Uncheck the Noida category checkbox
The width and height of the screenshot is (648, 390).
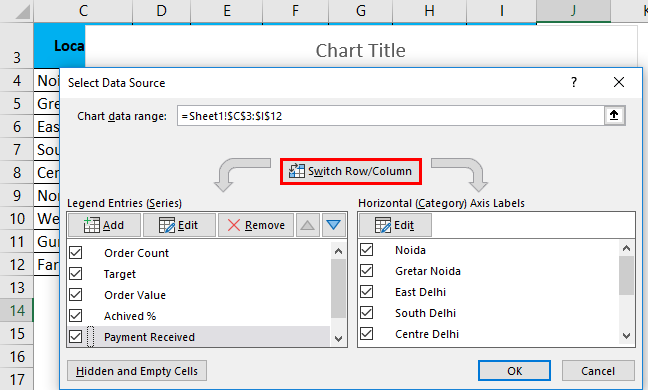[x=367, y=250]
